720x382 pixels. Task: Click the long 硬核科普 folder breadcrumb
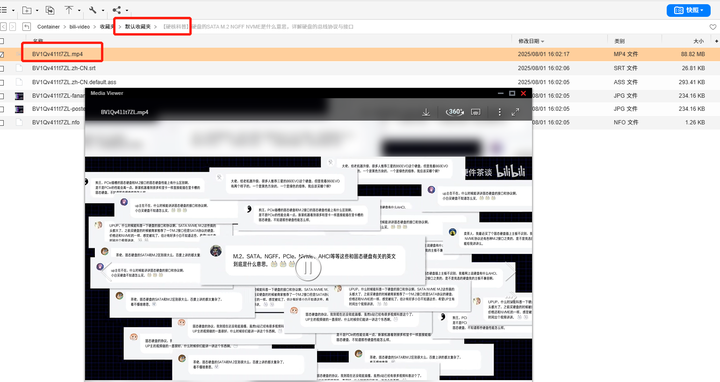(x=258, y=27)
